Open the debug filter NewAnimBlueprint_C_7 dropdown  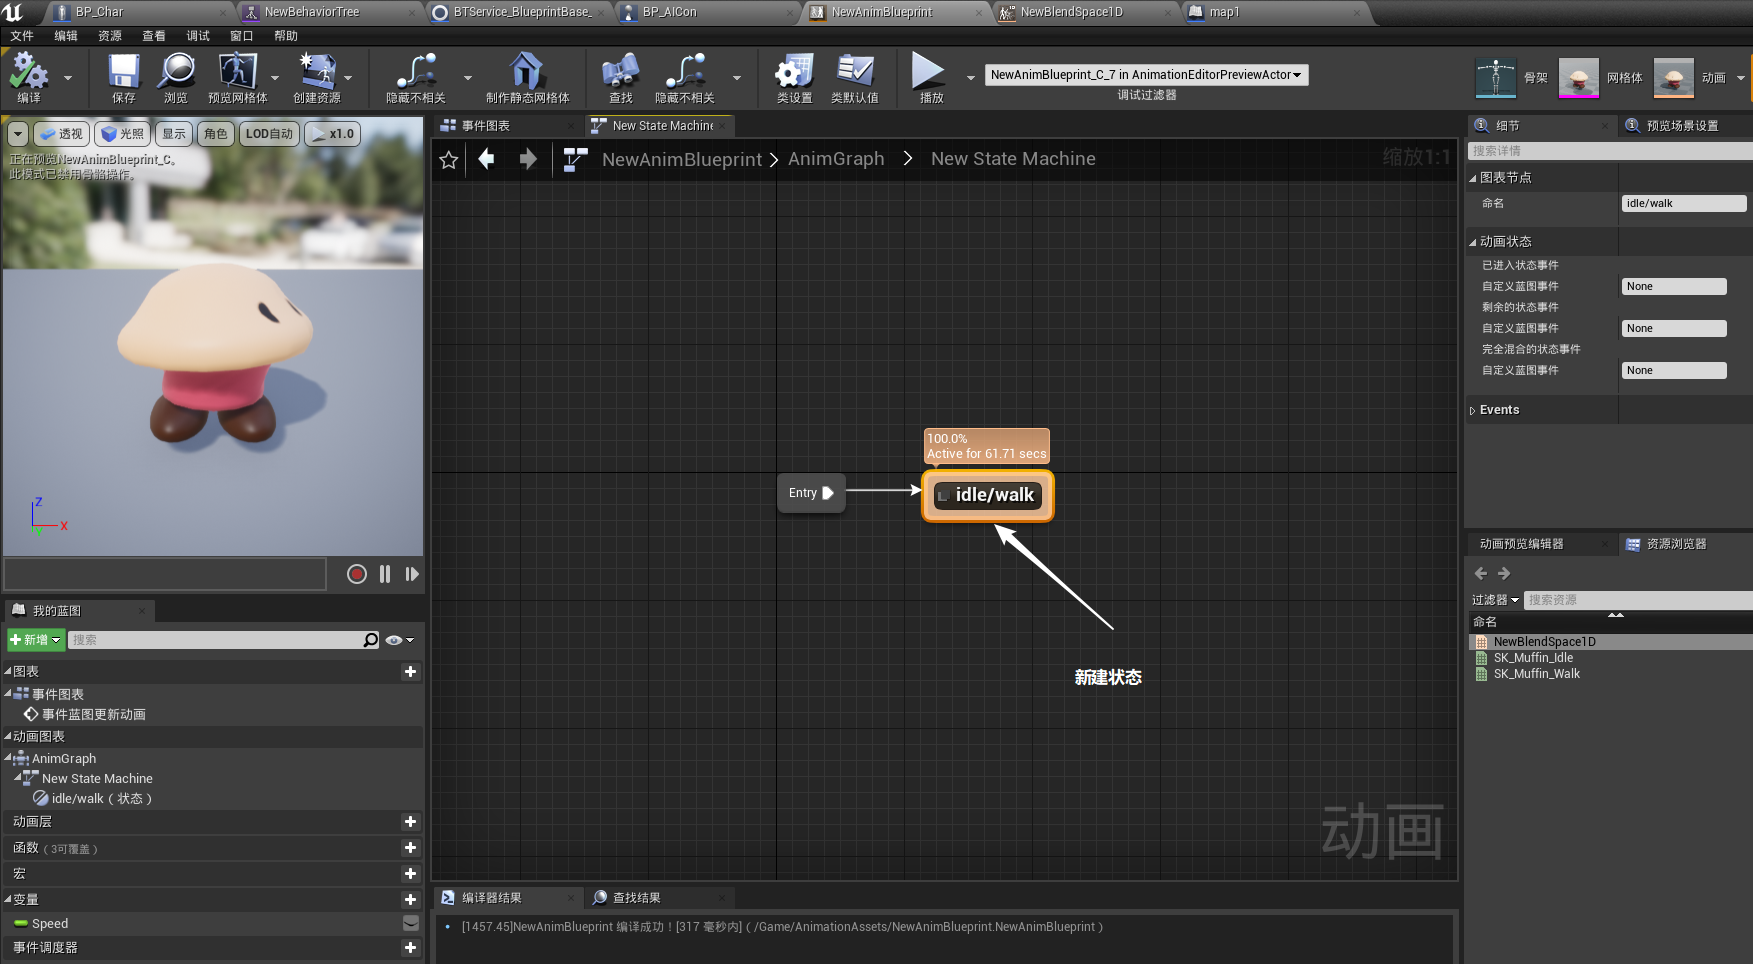1146,75
